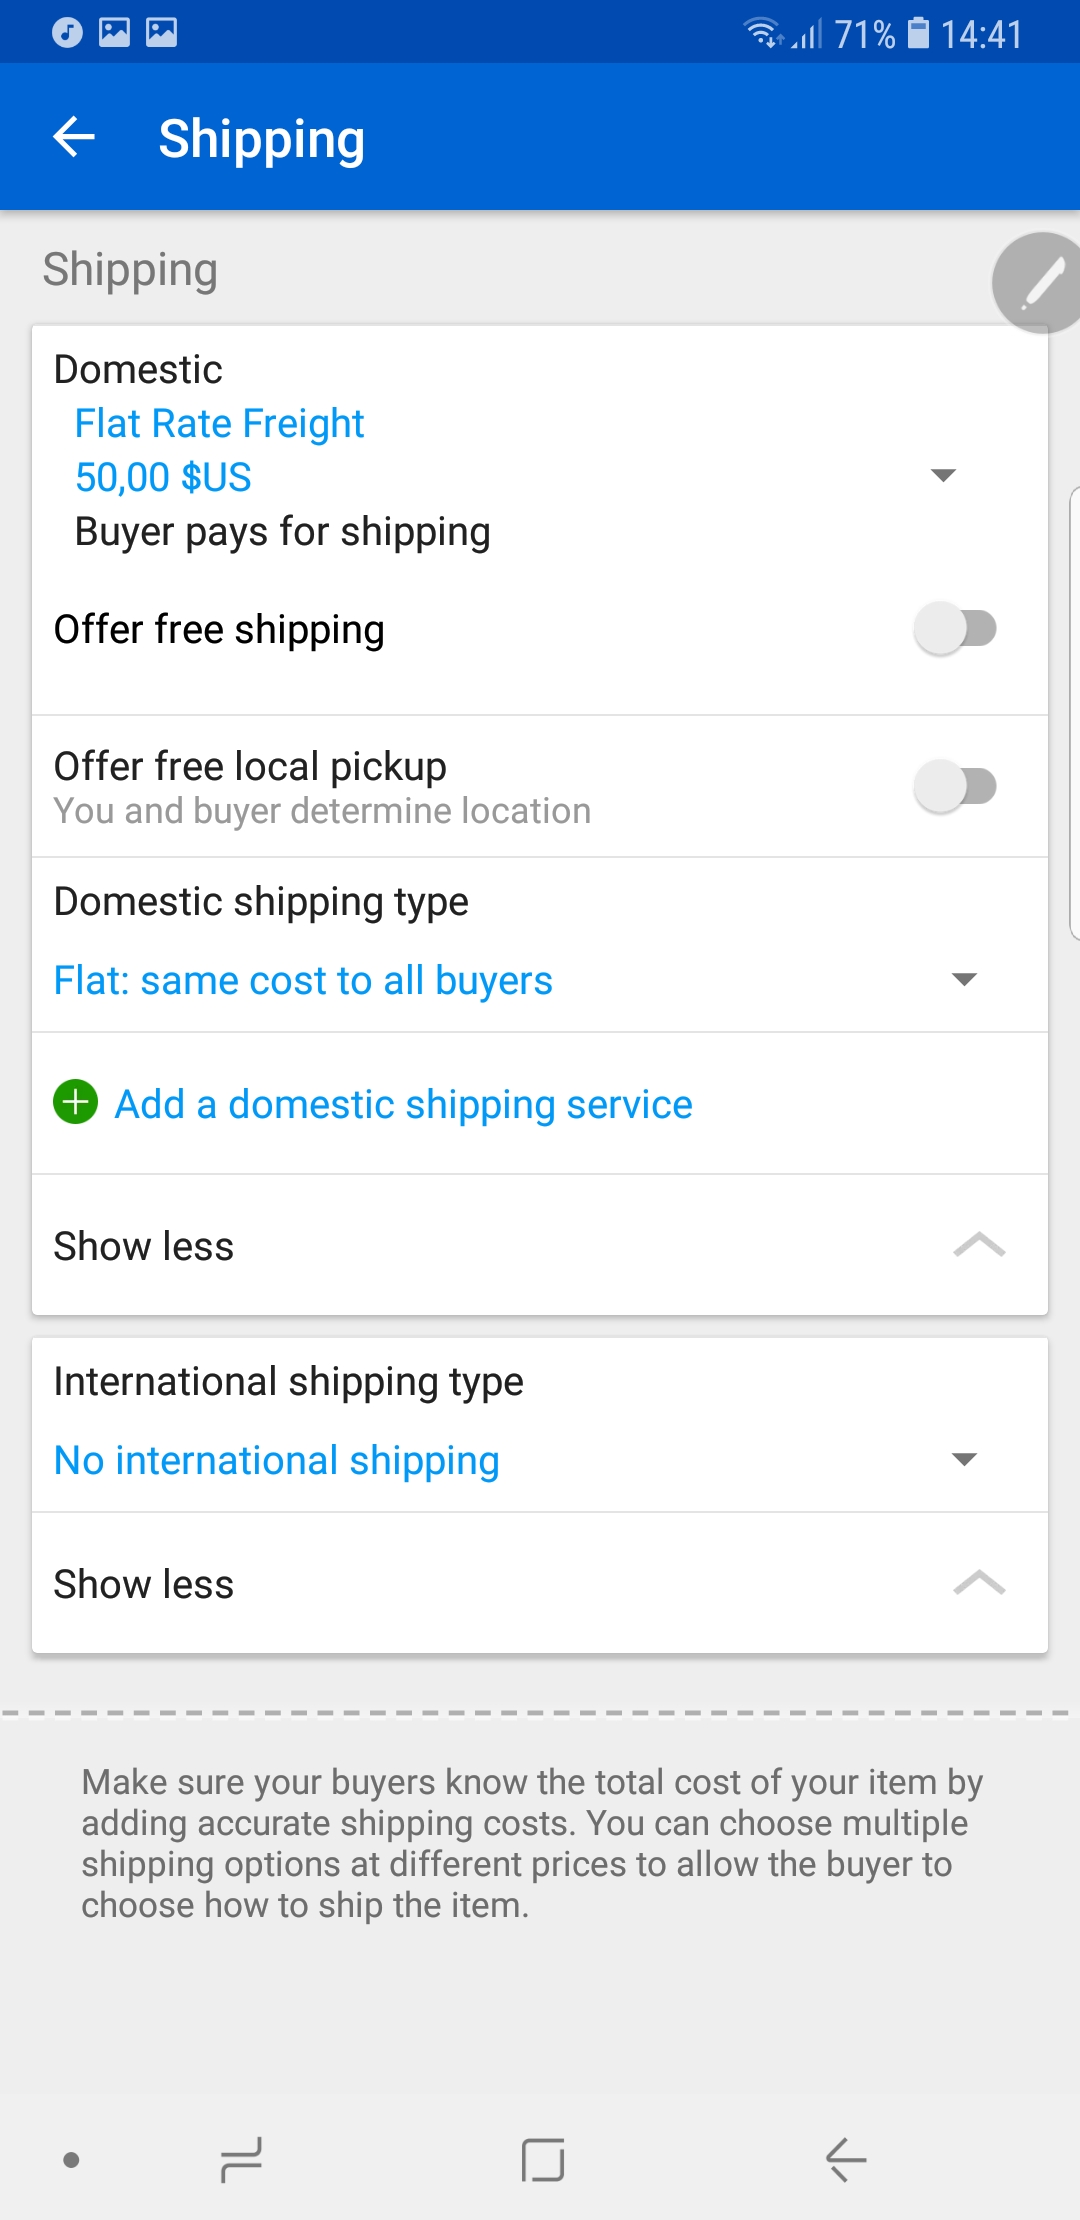Open Domestic shipping type dropdown
The height and width of the screenshot is (2220, 1080).
963,979
